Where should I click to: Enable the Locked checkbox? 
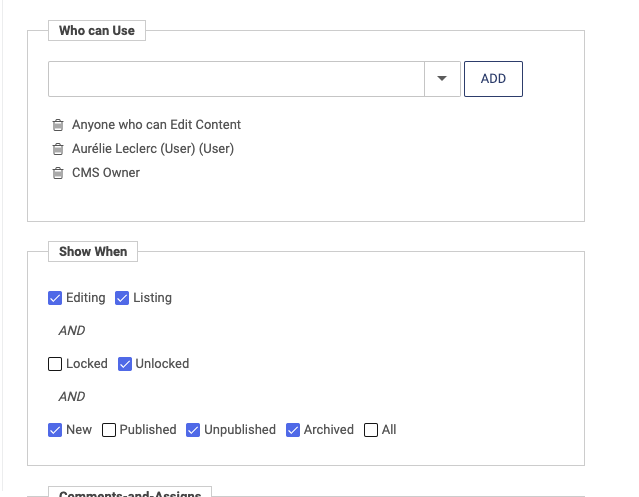coord(55,364)
